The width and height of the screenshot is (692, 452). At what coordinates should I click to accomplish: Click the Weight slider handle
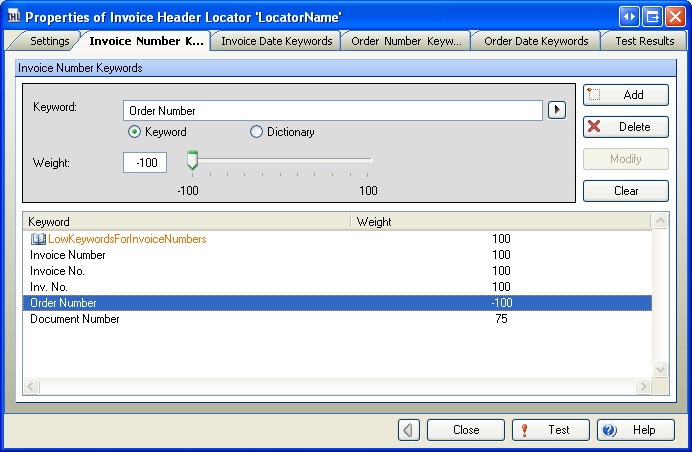(x=192, y=160)
